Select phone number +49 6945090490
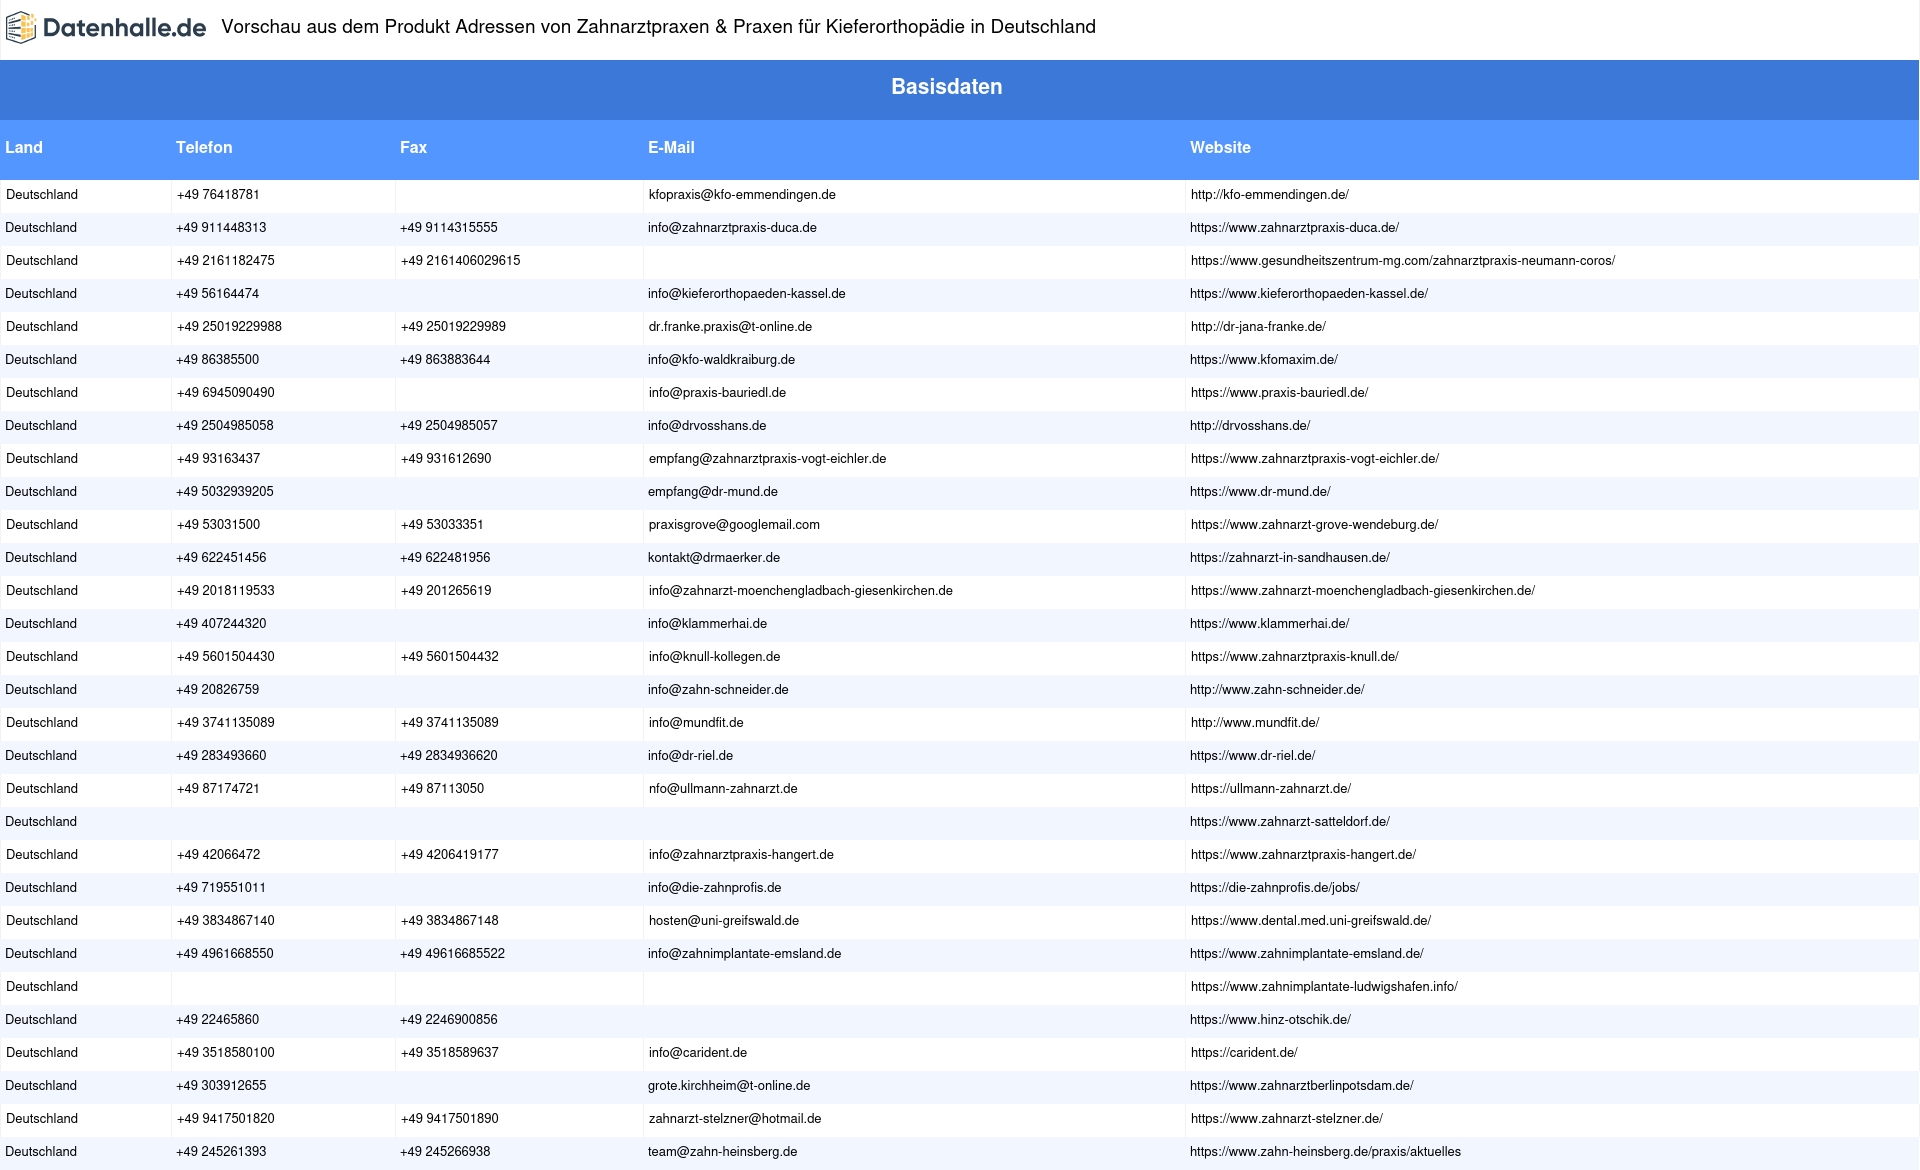Screen dimensions: 1920x1170 click(x=225, y=393)
